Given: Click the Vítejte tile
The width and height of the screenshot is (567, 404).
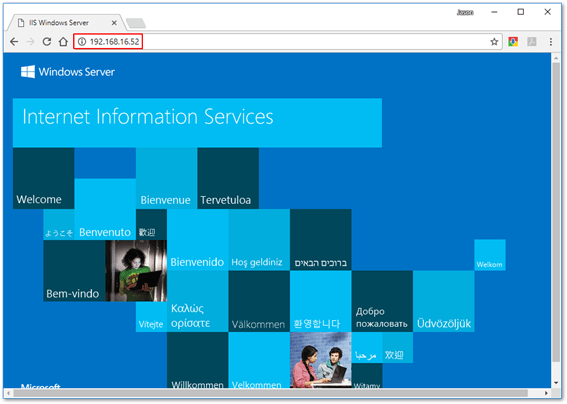Looking at the screenshot, I should pyautogui.click(x=151, y=317).
